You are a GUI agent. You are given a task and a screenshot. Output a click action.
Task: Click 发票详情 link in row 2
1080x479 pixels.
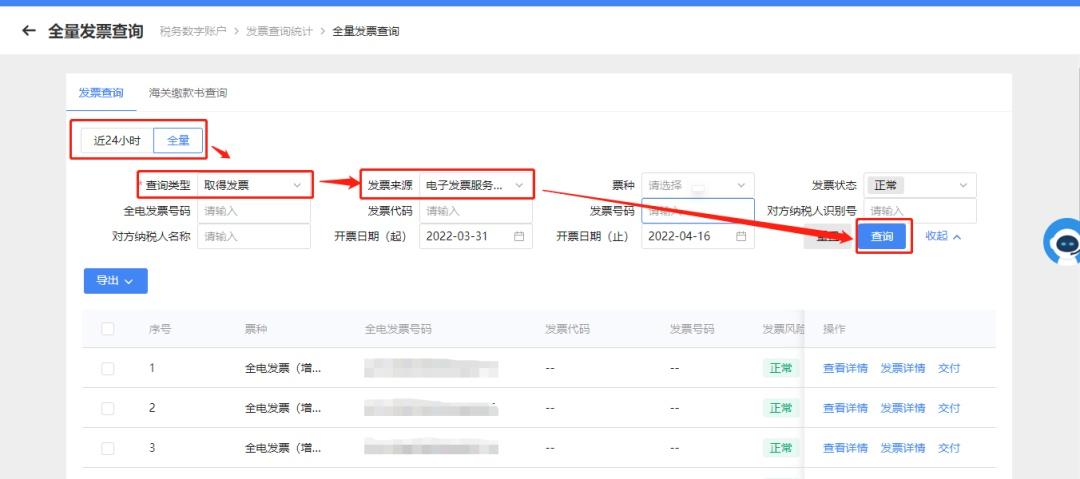(x=902, y=408)
